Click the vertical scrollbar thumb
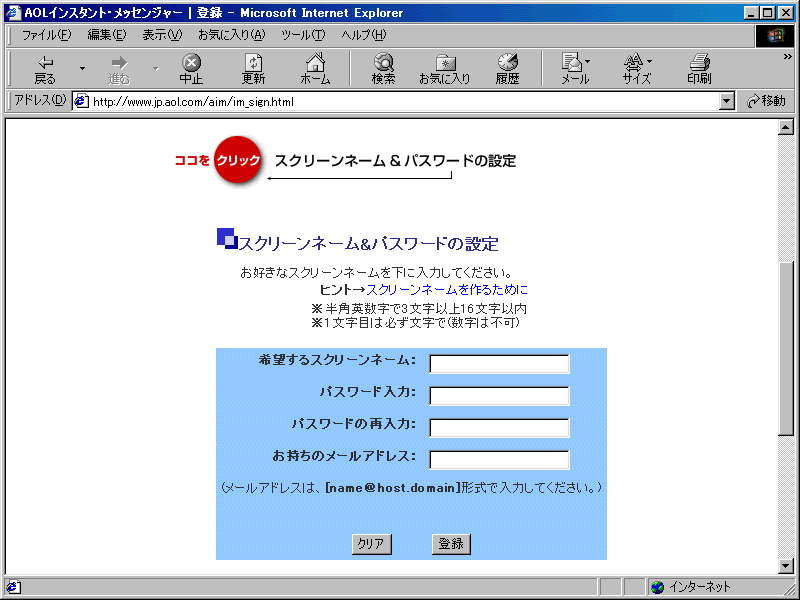This screenshot has width=800, height=600. (x=786, y=348)
